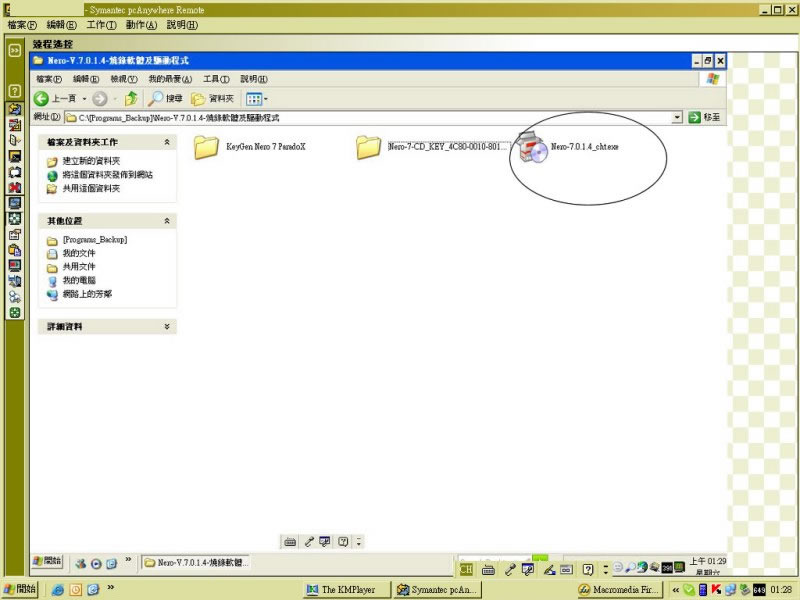Screen dimensions: 800x600
Task: Click the local 開始 start button
Action: [x=20, y=589]
